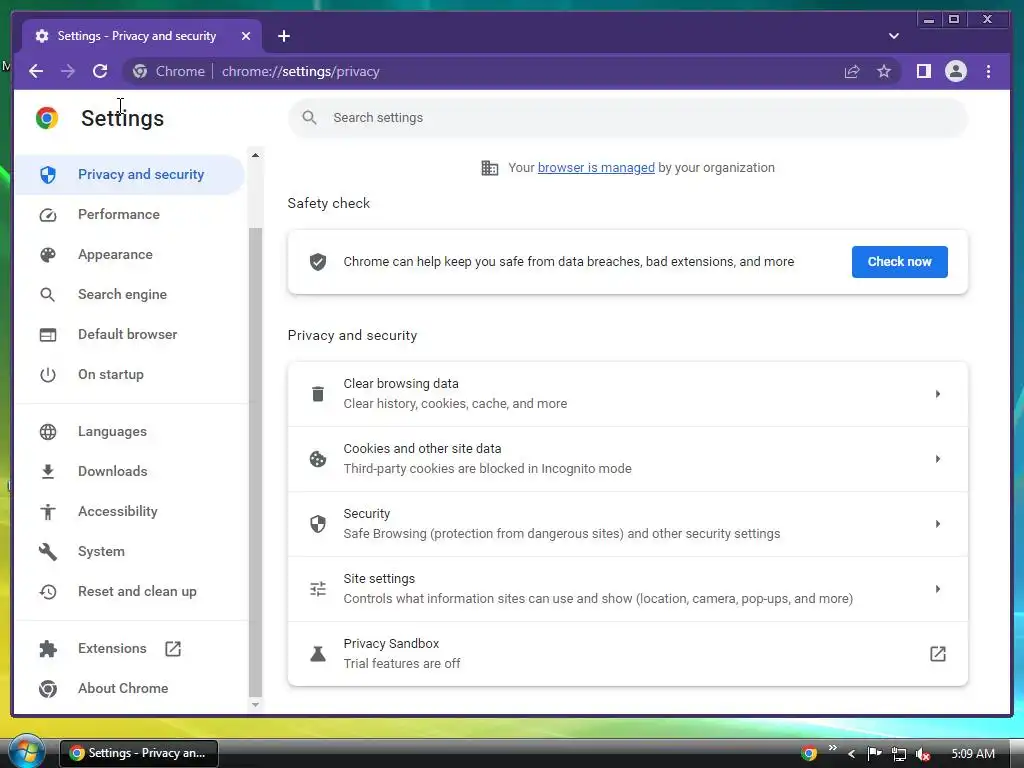Screen dimensions: 1024x768
Task: Click the address bar URL
Action: [300, 71]
